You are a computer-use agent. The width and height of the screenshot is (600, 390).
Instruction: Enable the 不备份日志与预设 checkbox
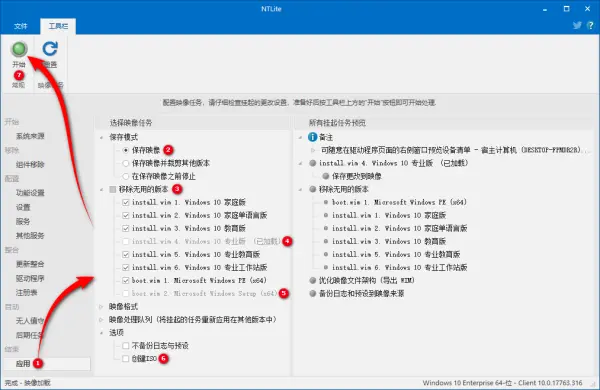pyautogui.click(x=126, y=346)
